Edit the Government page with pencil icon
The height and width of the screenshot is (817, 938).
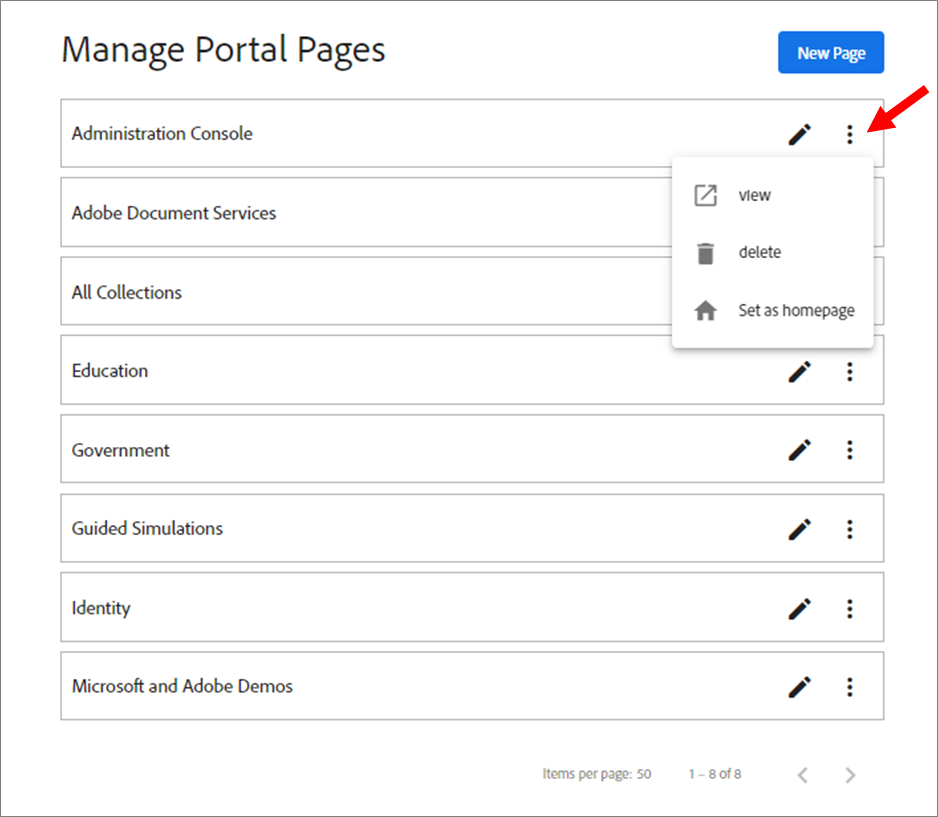click(800, 450)
